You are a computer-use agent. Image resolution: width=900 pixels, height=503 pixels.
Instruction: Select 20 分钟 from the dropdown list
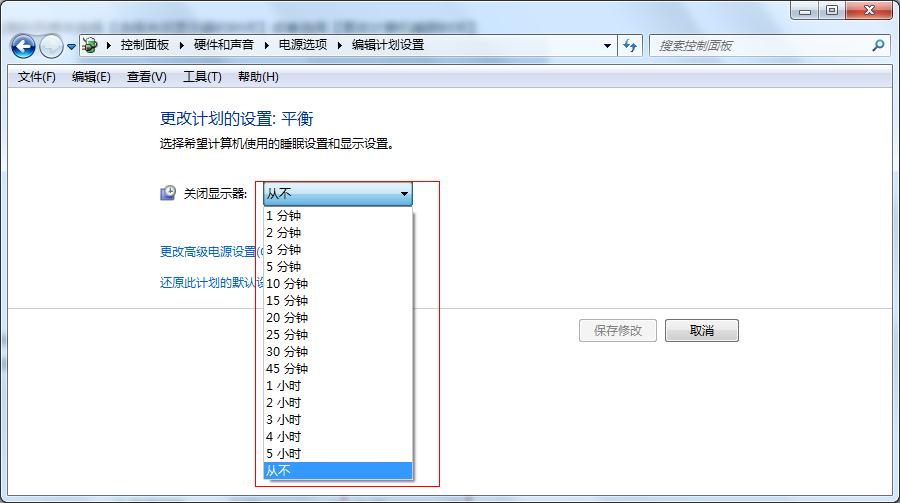point(338,318)
